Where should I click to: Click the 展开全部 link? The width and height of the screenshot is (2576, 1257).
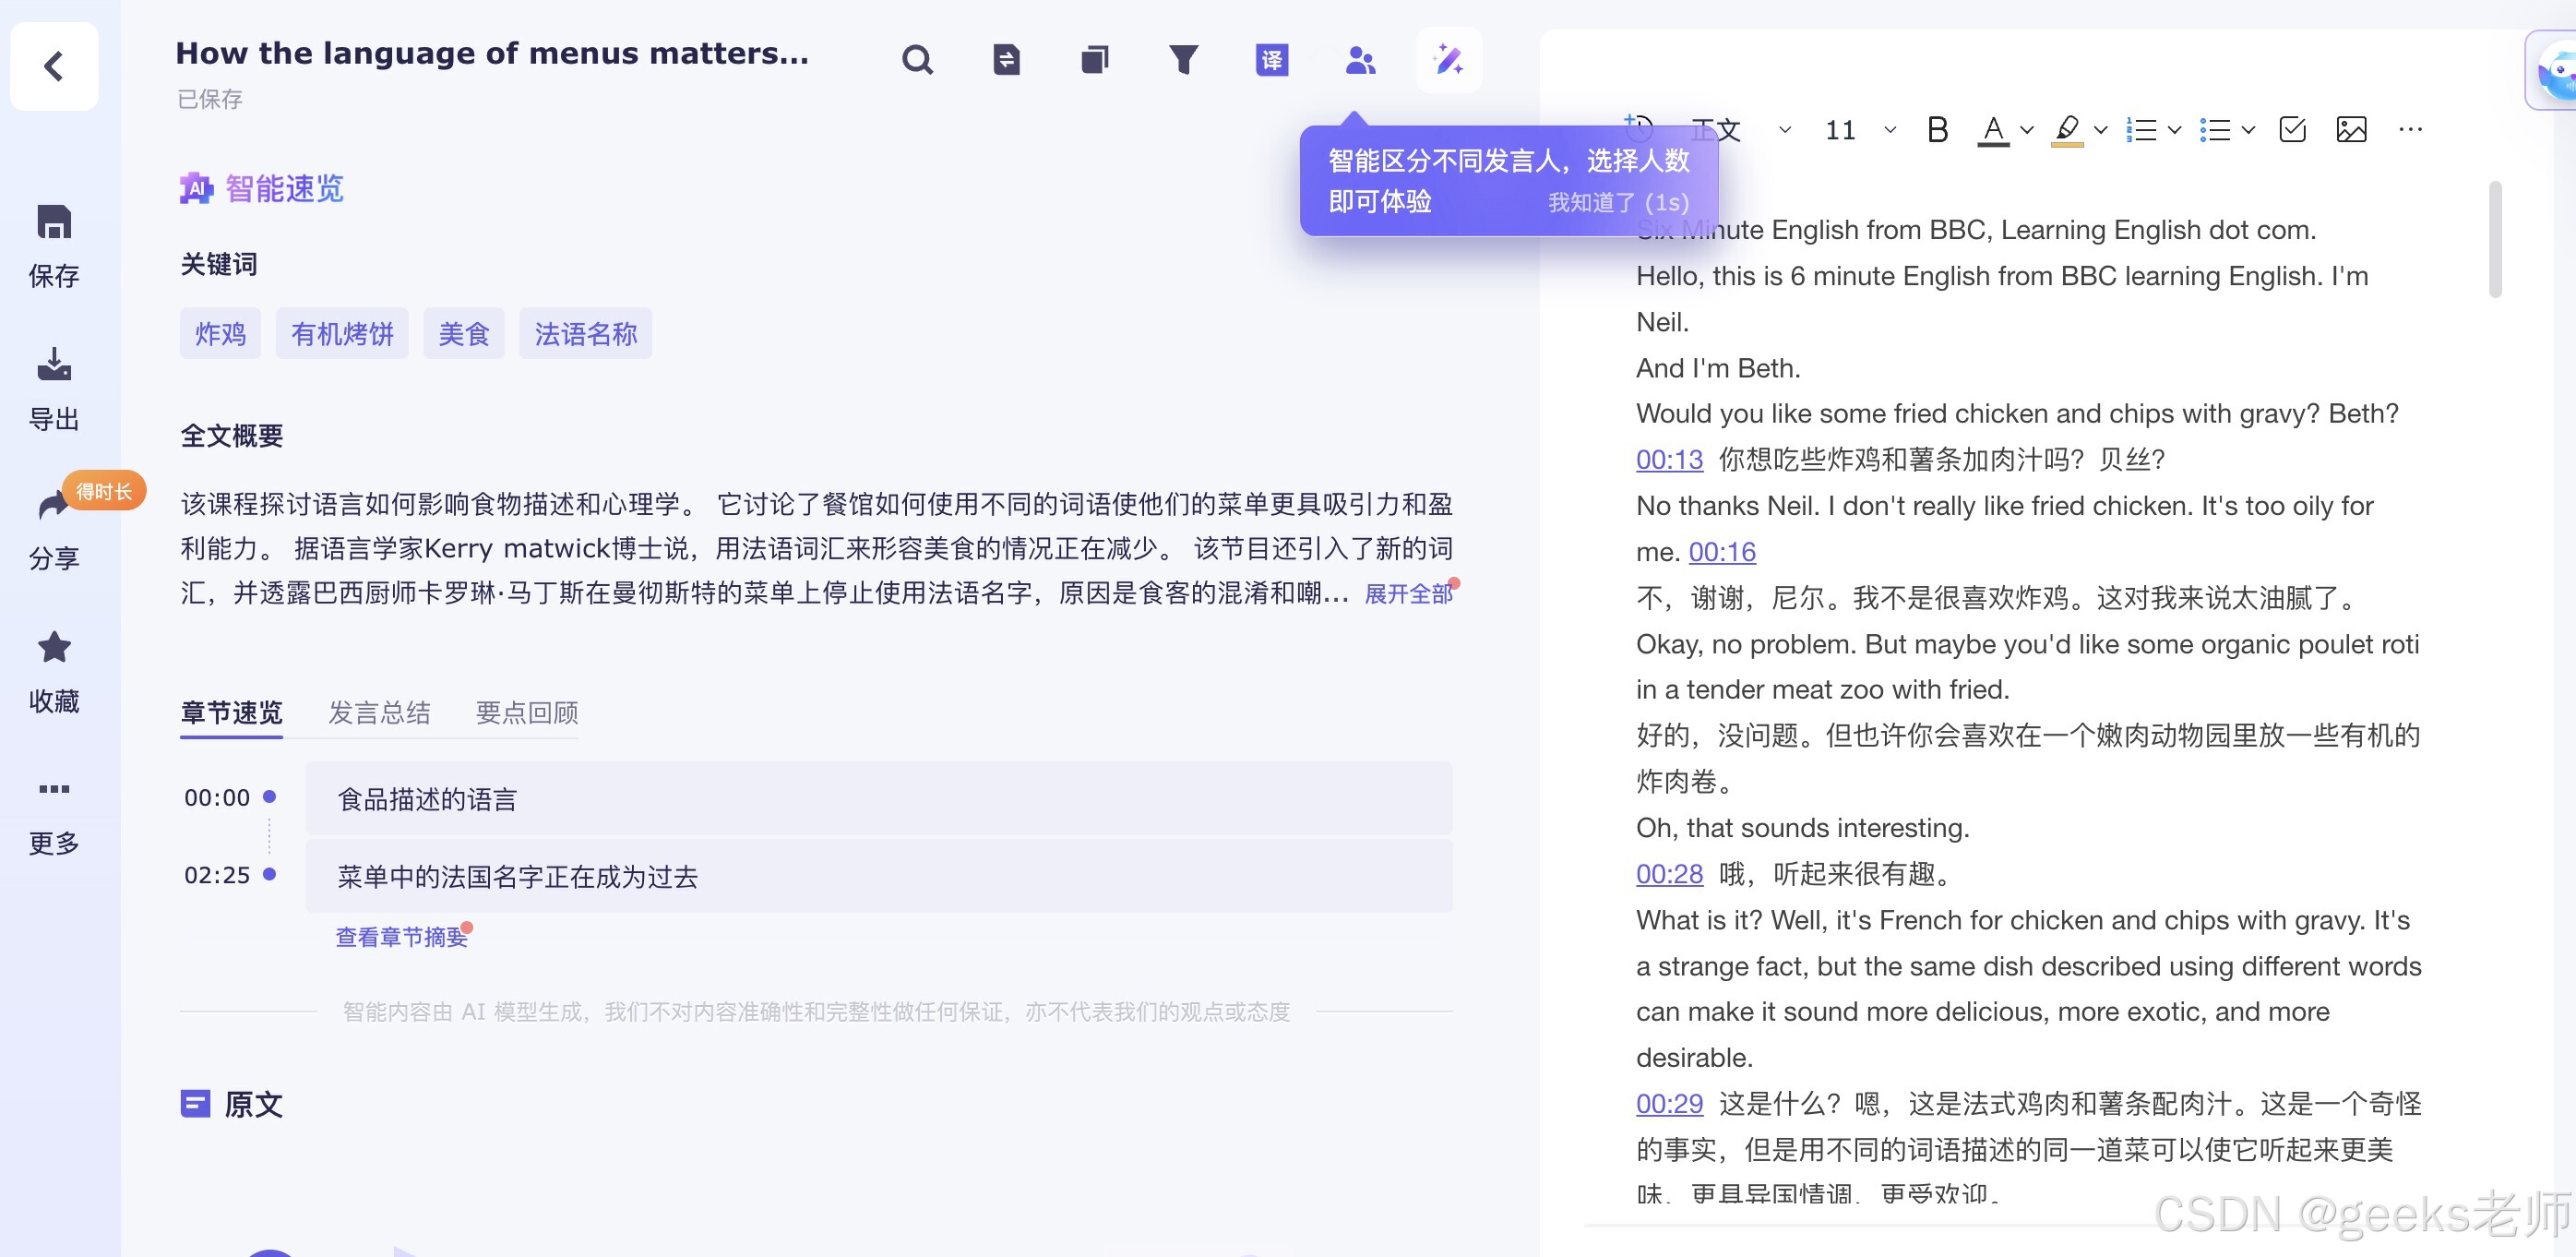[1407, 594]
